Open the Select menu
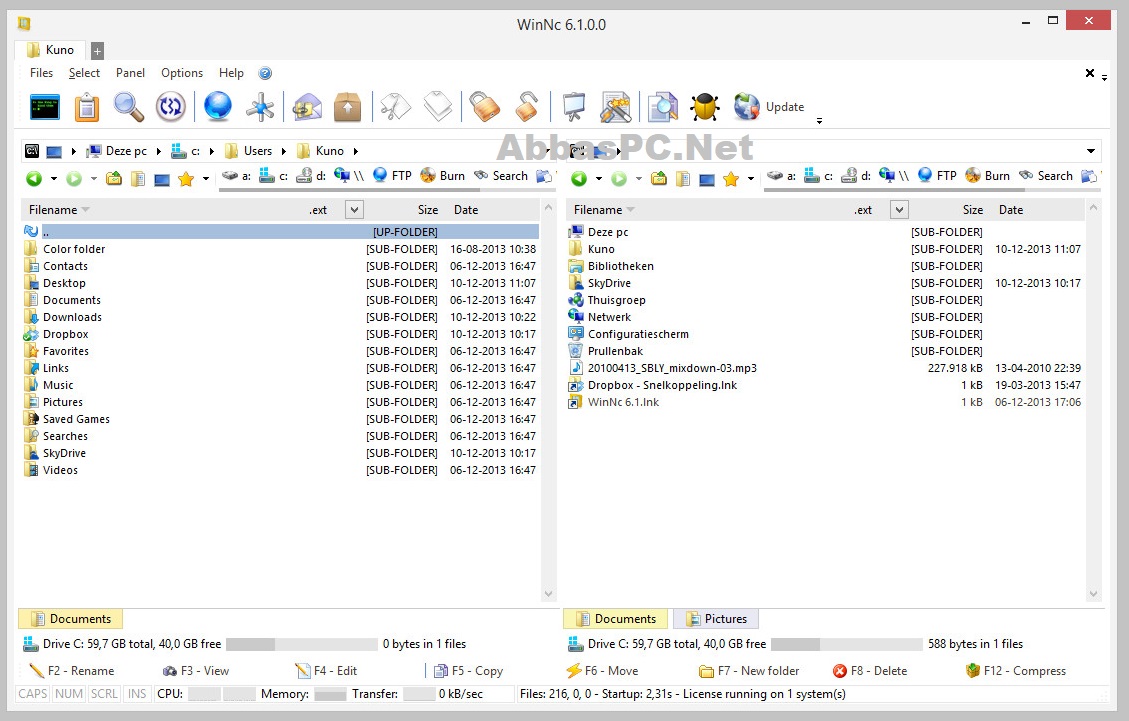This screenshot has height=721, width=1129. pos(84,73)
